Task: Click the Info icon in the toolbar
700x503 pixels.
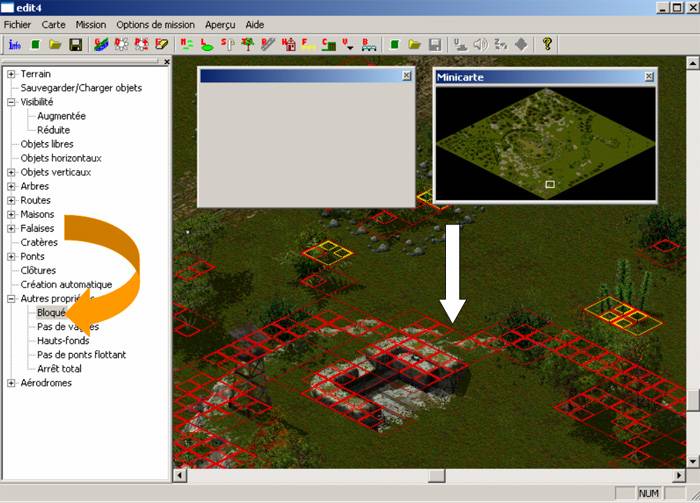Action: 14,44
